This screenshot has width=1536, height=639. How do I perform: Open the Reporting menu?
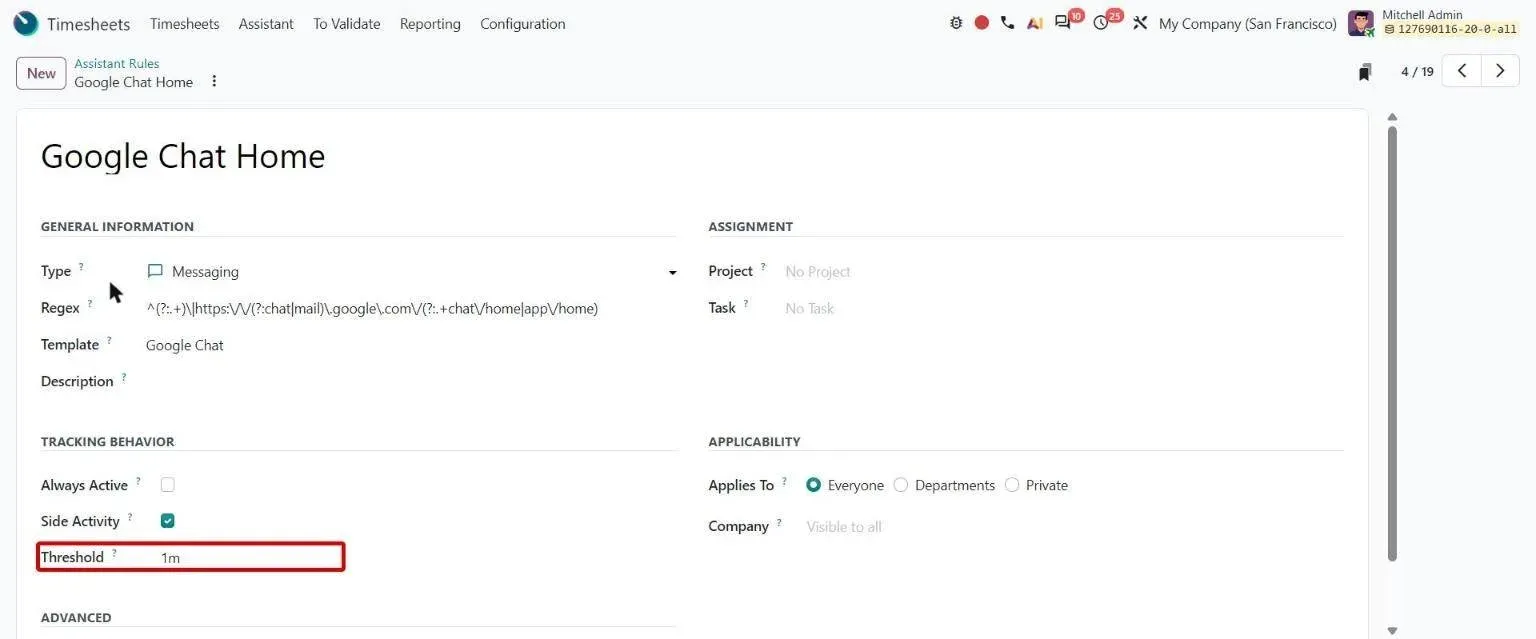(430, 24)
